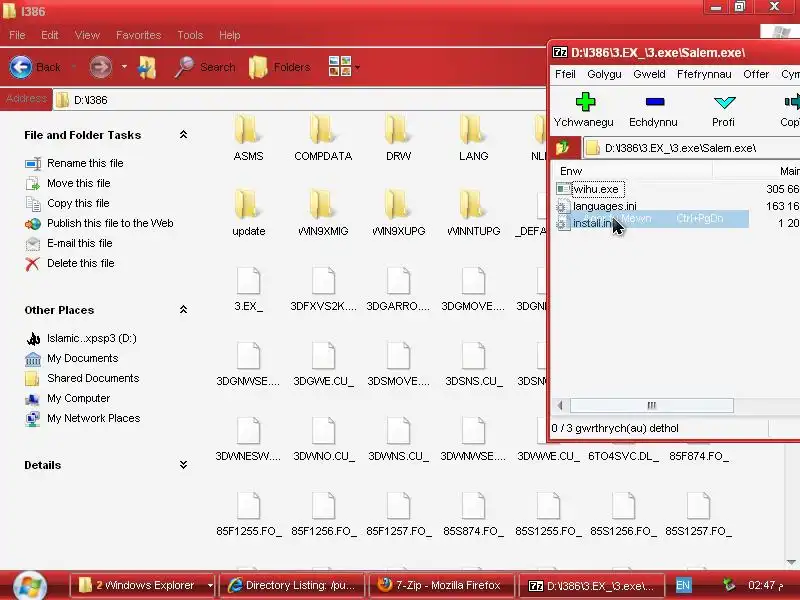Click E-mail this file link
800x600 pixels.
80,243
